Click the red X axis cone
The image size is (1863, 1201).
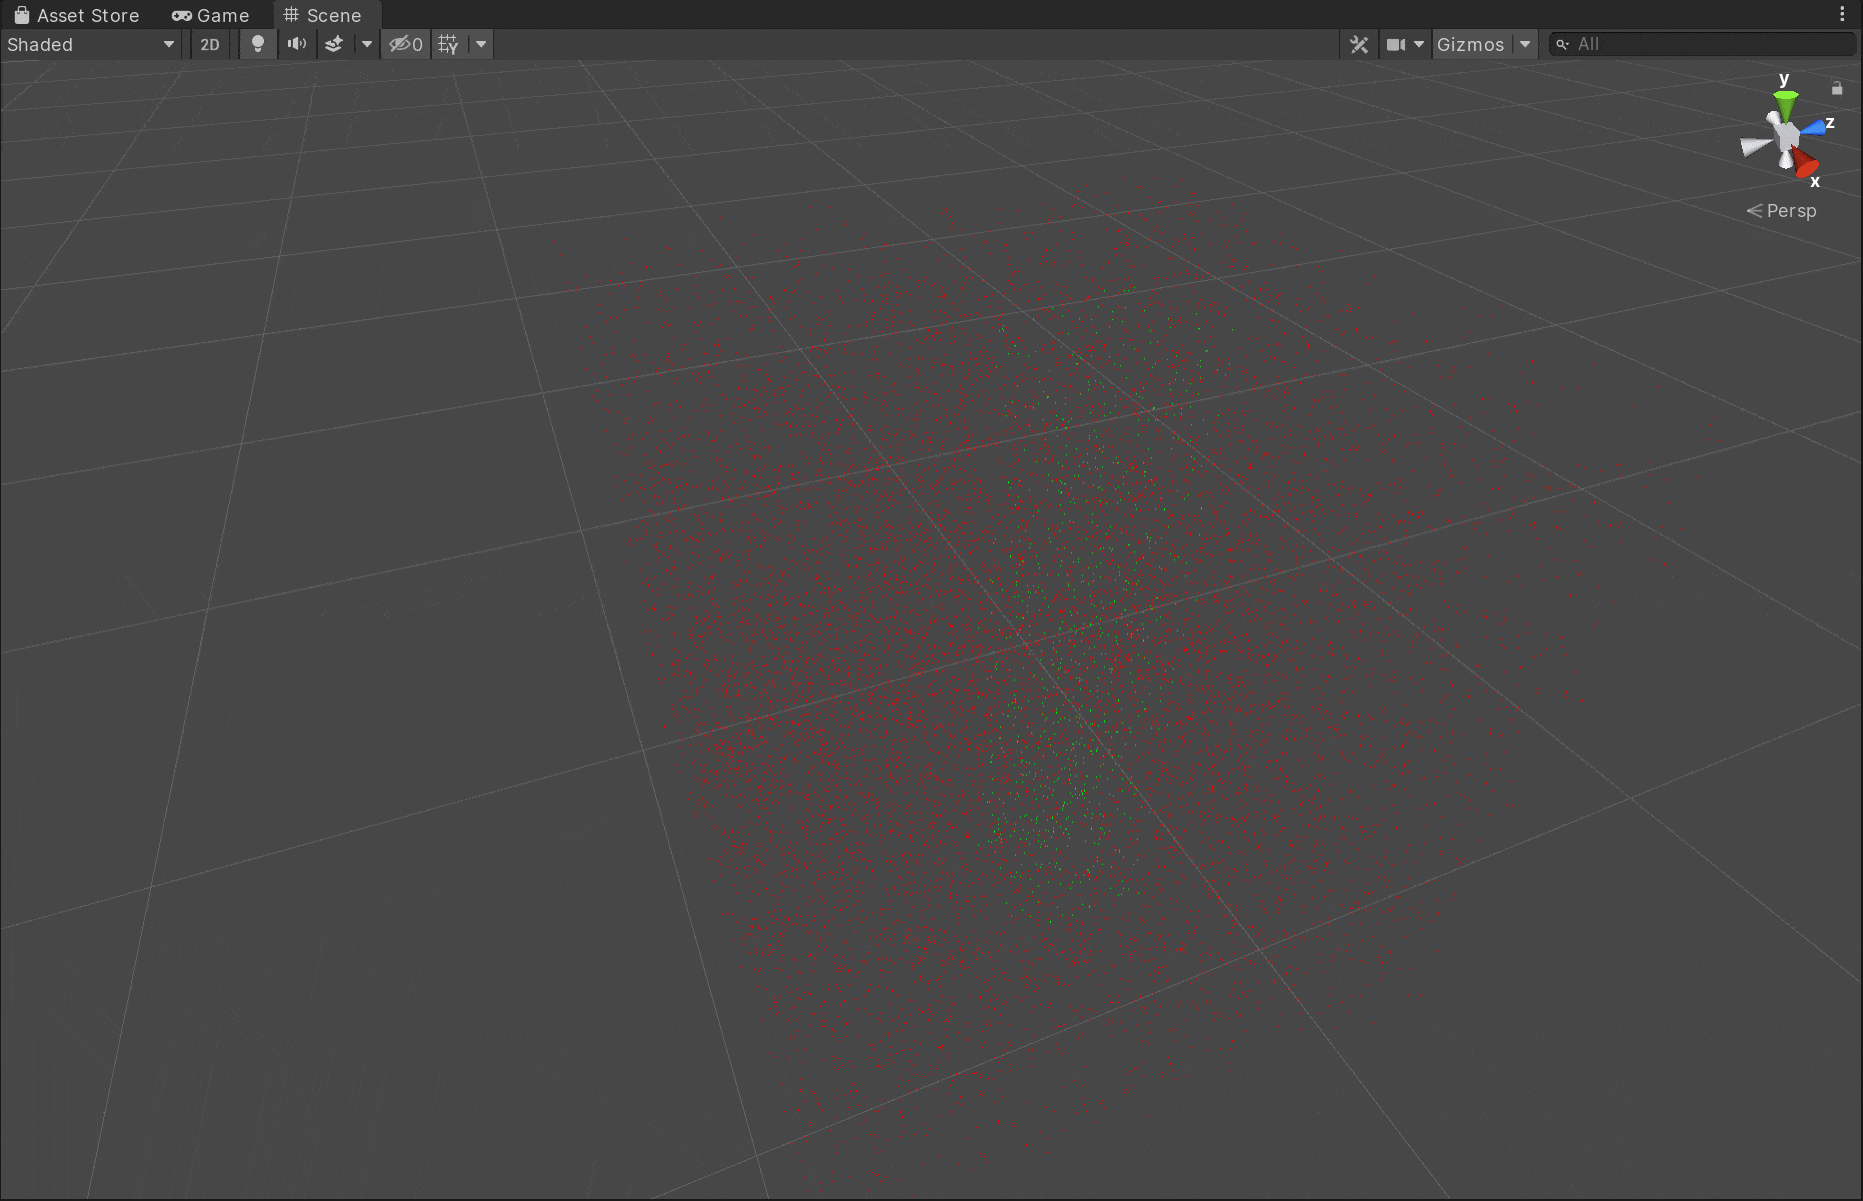tap(1805, 162)
